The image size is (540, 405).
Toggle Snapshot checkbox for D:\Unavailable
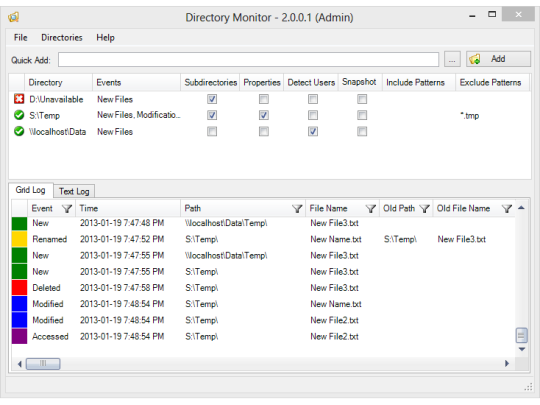click(362, 99)
